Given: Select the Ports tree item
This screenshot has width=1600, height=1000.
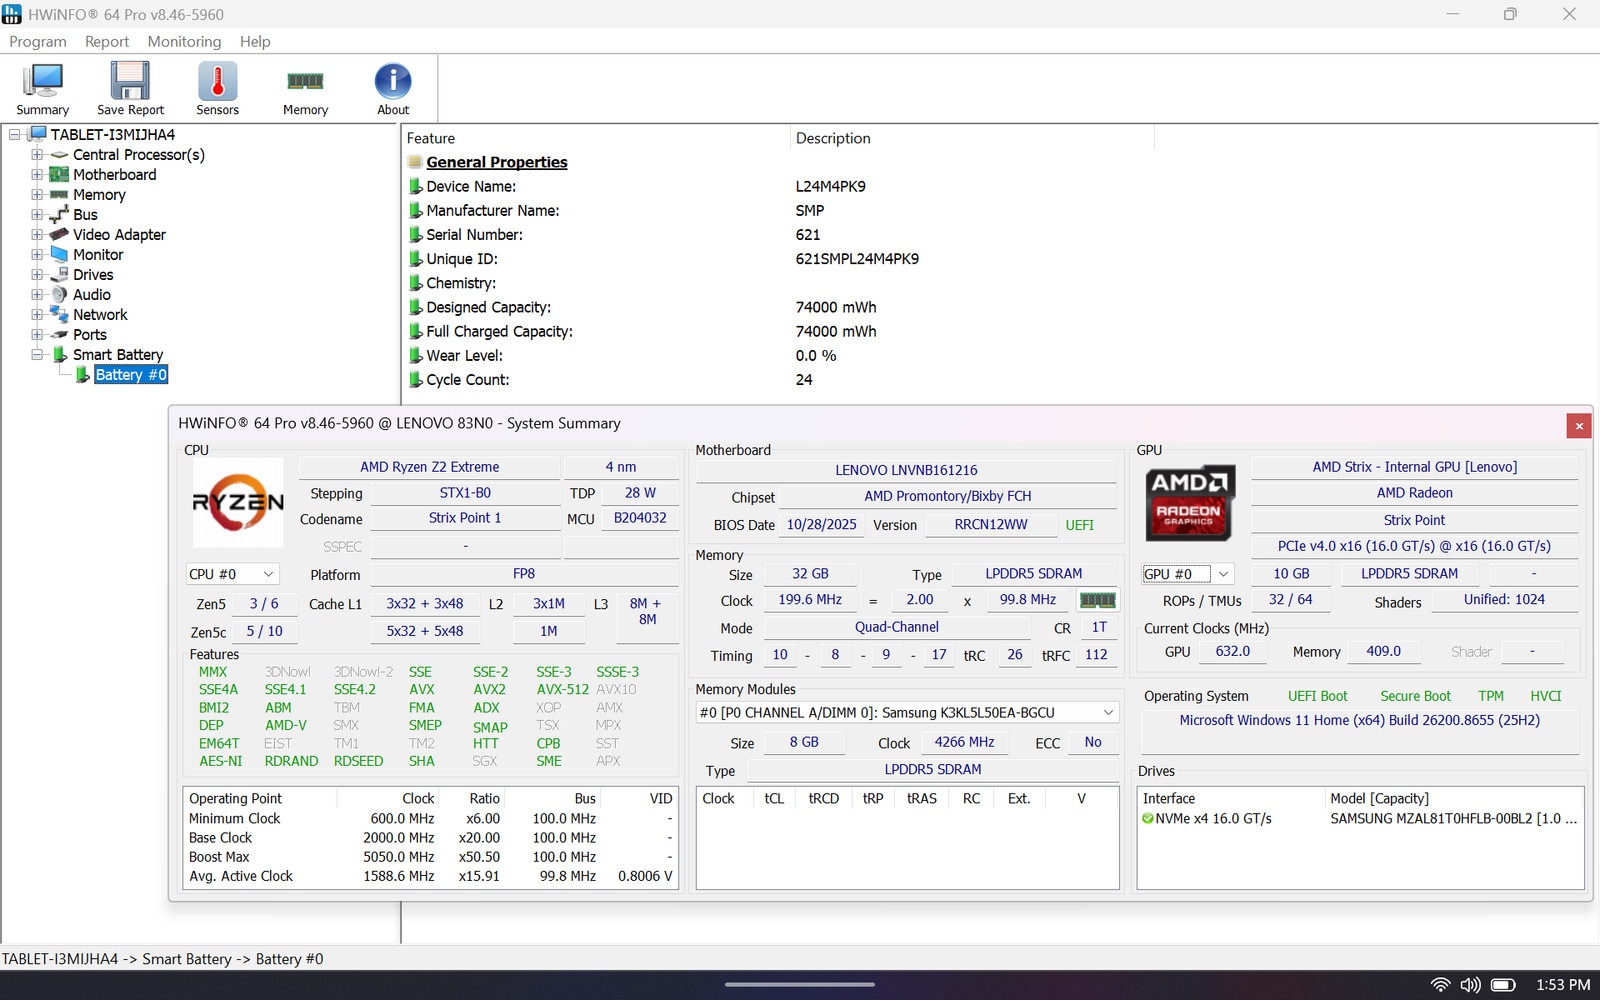Looking at the screenshot, I should (90, 335).
